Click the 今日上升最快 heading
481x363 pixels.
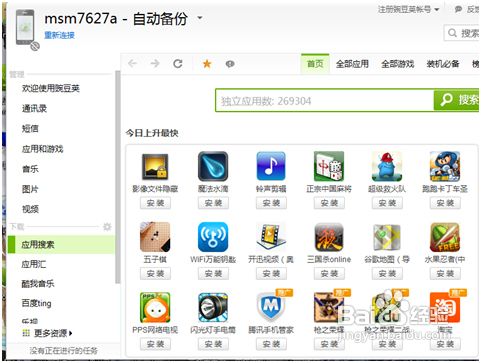click(x=152, y=133)
